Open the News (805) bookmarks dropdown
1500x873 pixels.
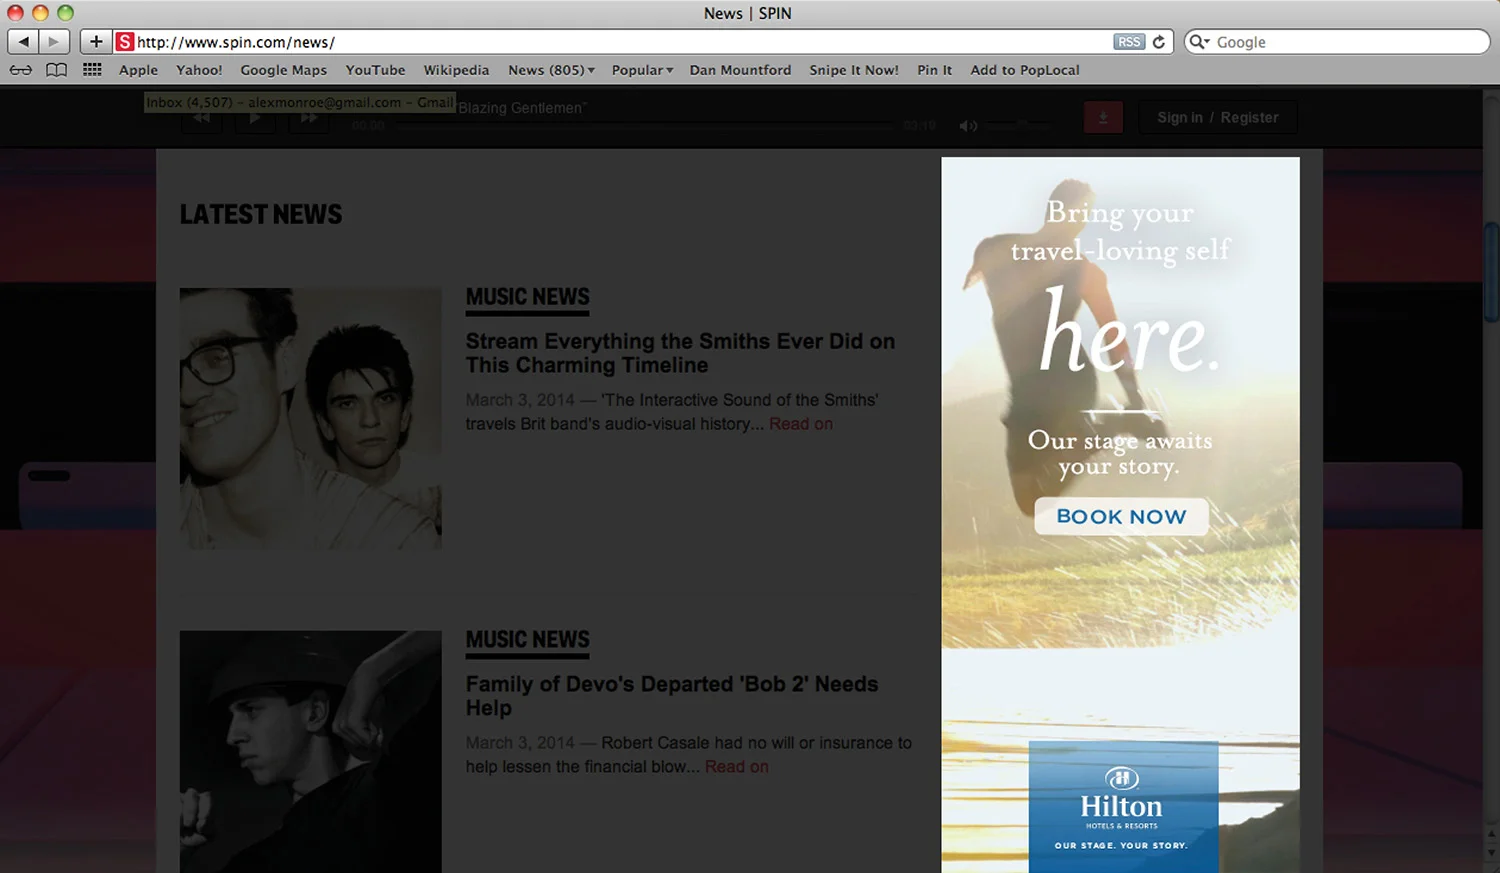pyautogui.click(x=551, y=70)
